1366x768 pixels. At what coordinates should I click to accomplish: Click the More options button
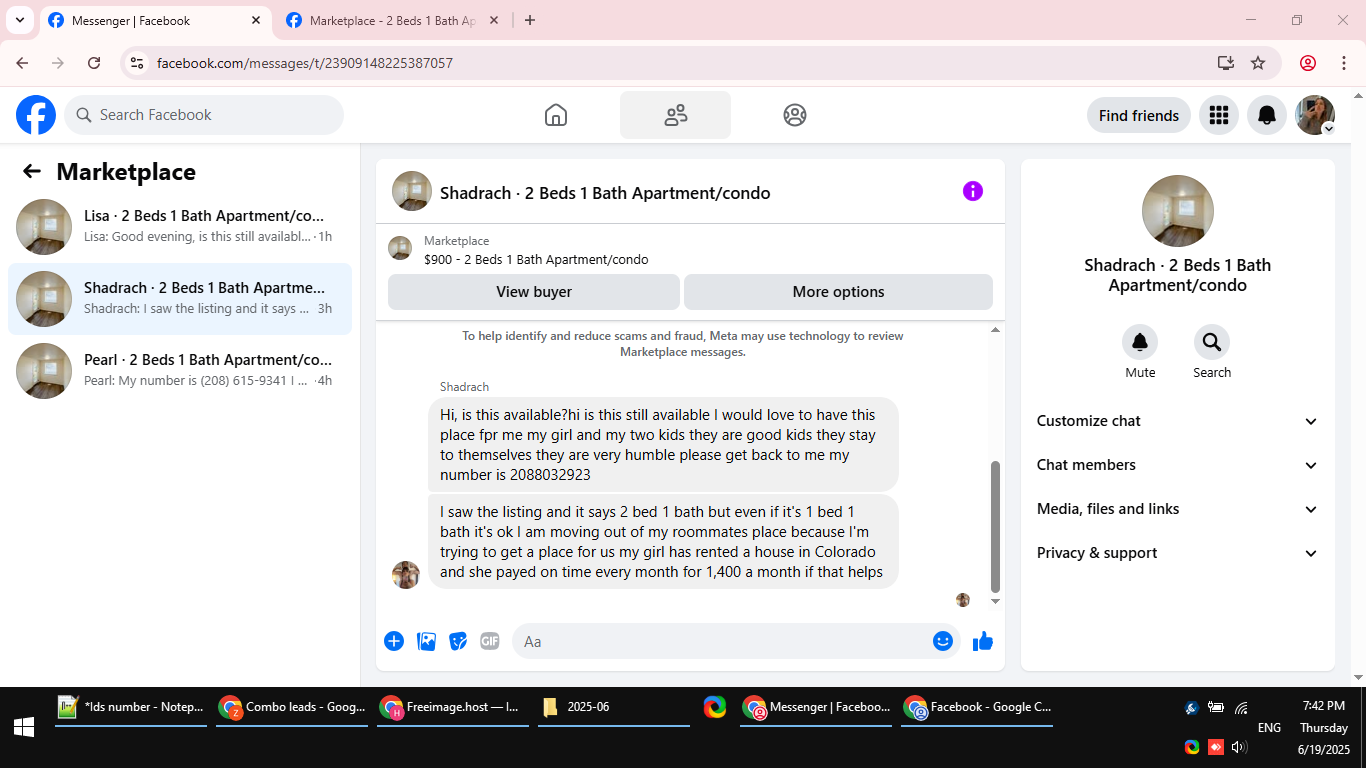pyautogui.click(x=838, y=292)
